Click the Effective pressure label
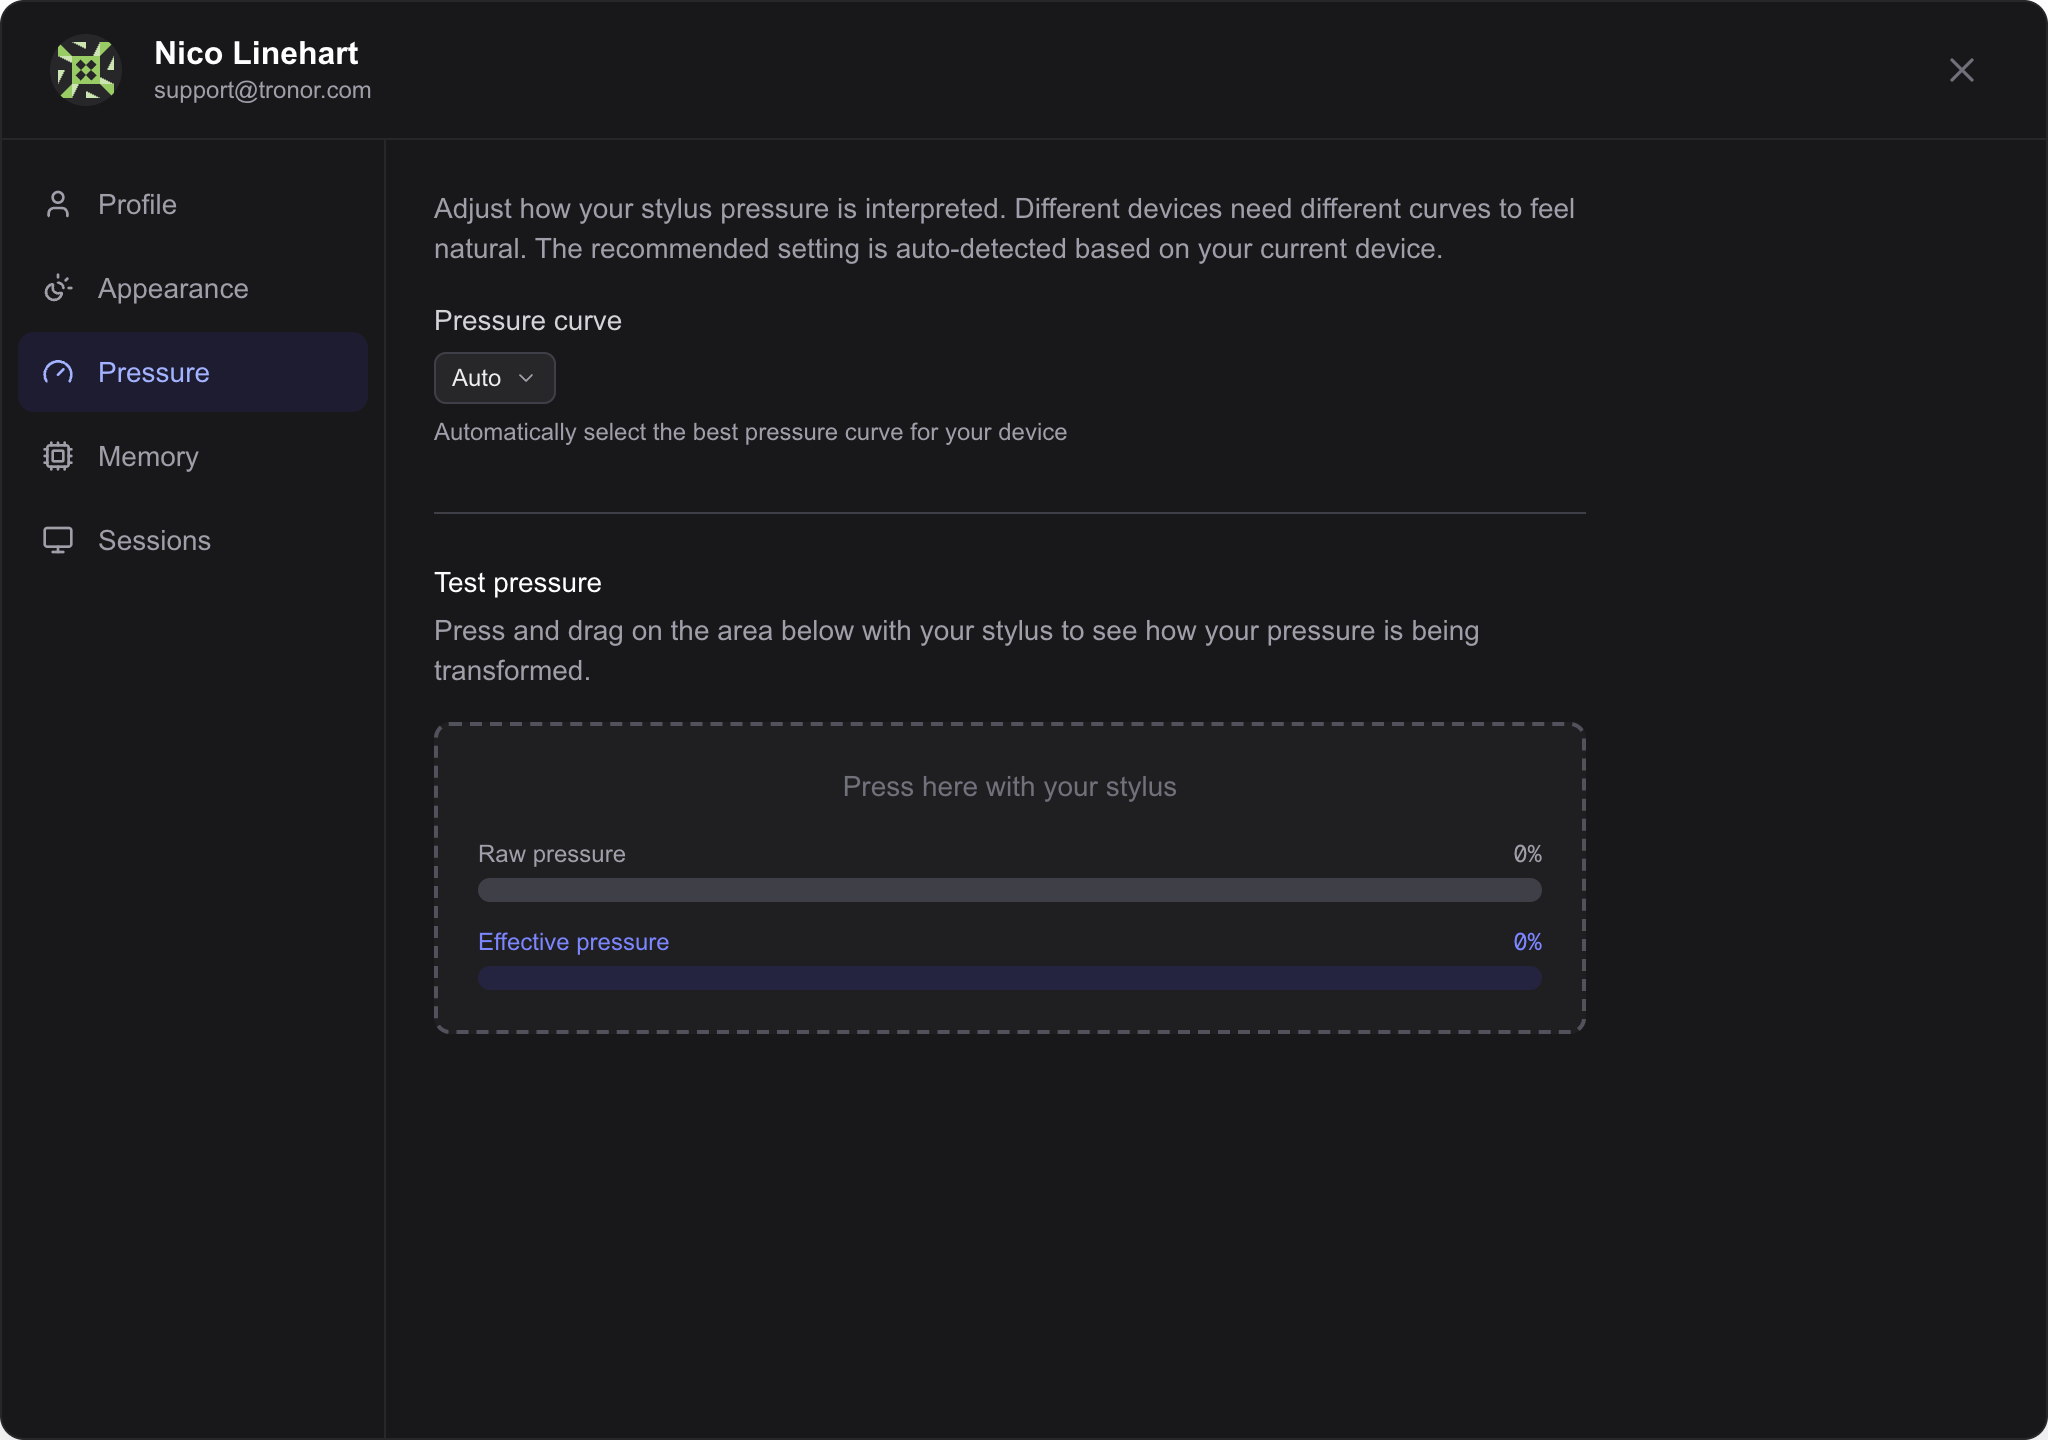Screen dimensions: 2048x1440 [x=573, y=942]
